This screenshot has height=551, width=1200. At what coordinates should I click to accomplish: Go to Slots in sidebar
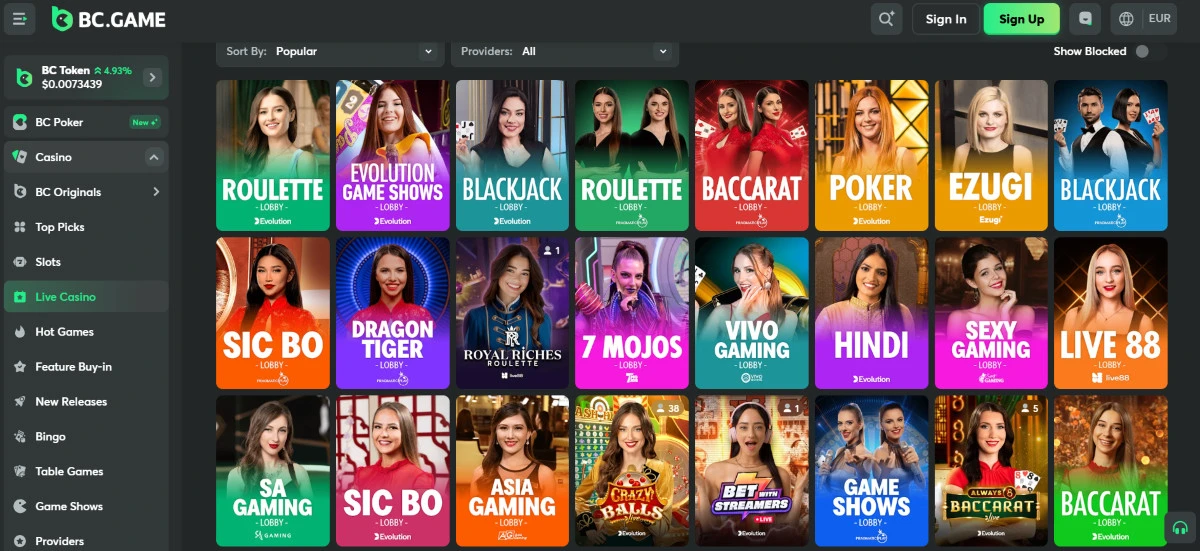click(x=48, y=262)
